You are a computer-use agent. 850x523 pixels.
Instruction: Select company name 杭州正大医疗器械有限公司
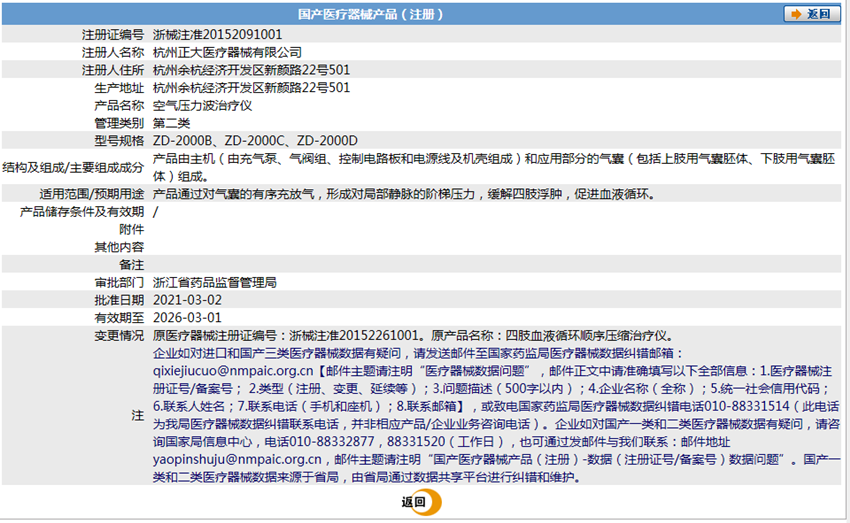click(x=227, y=53)
